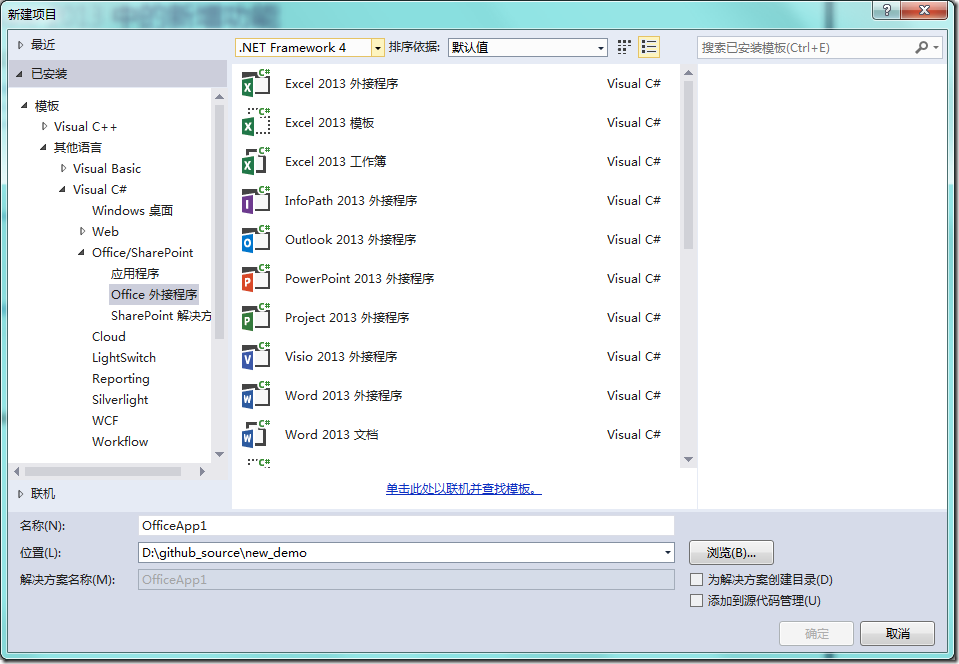The height and width of the screenshot is (664, 959).
Task: Expand the Visual Basic node
Action: [x=63, y=168]
